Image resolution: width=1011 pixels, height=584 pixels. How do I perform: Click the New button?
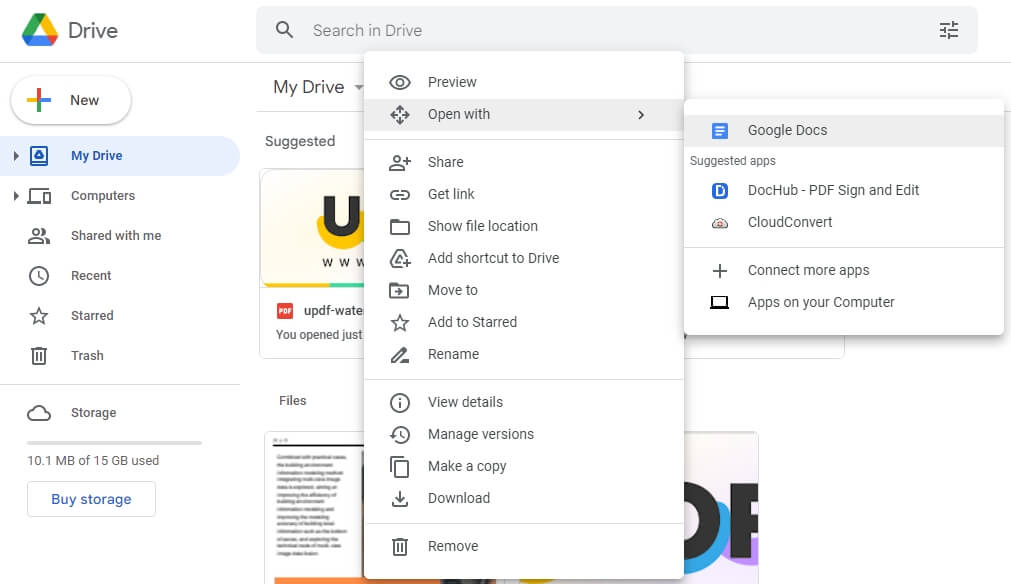click(71, 101)
